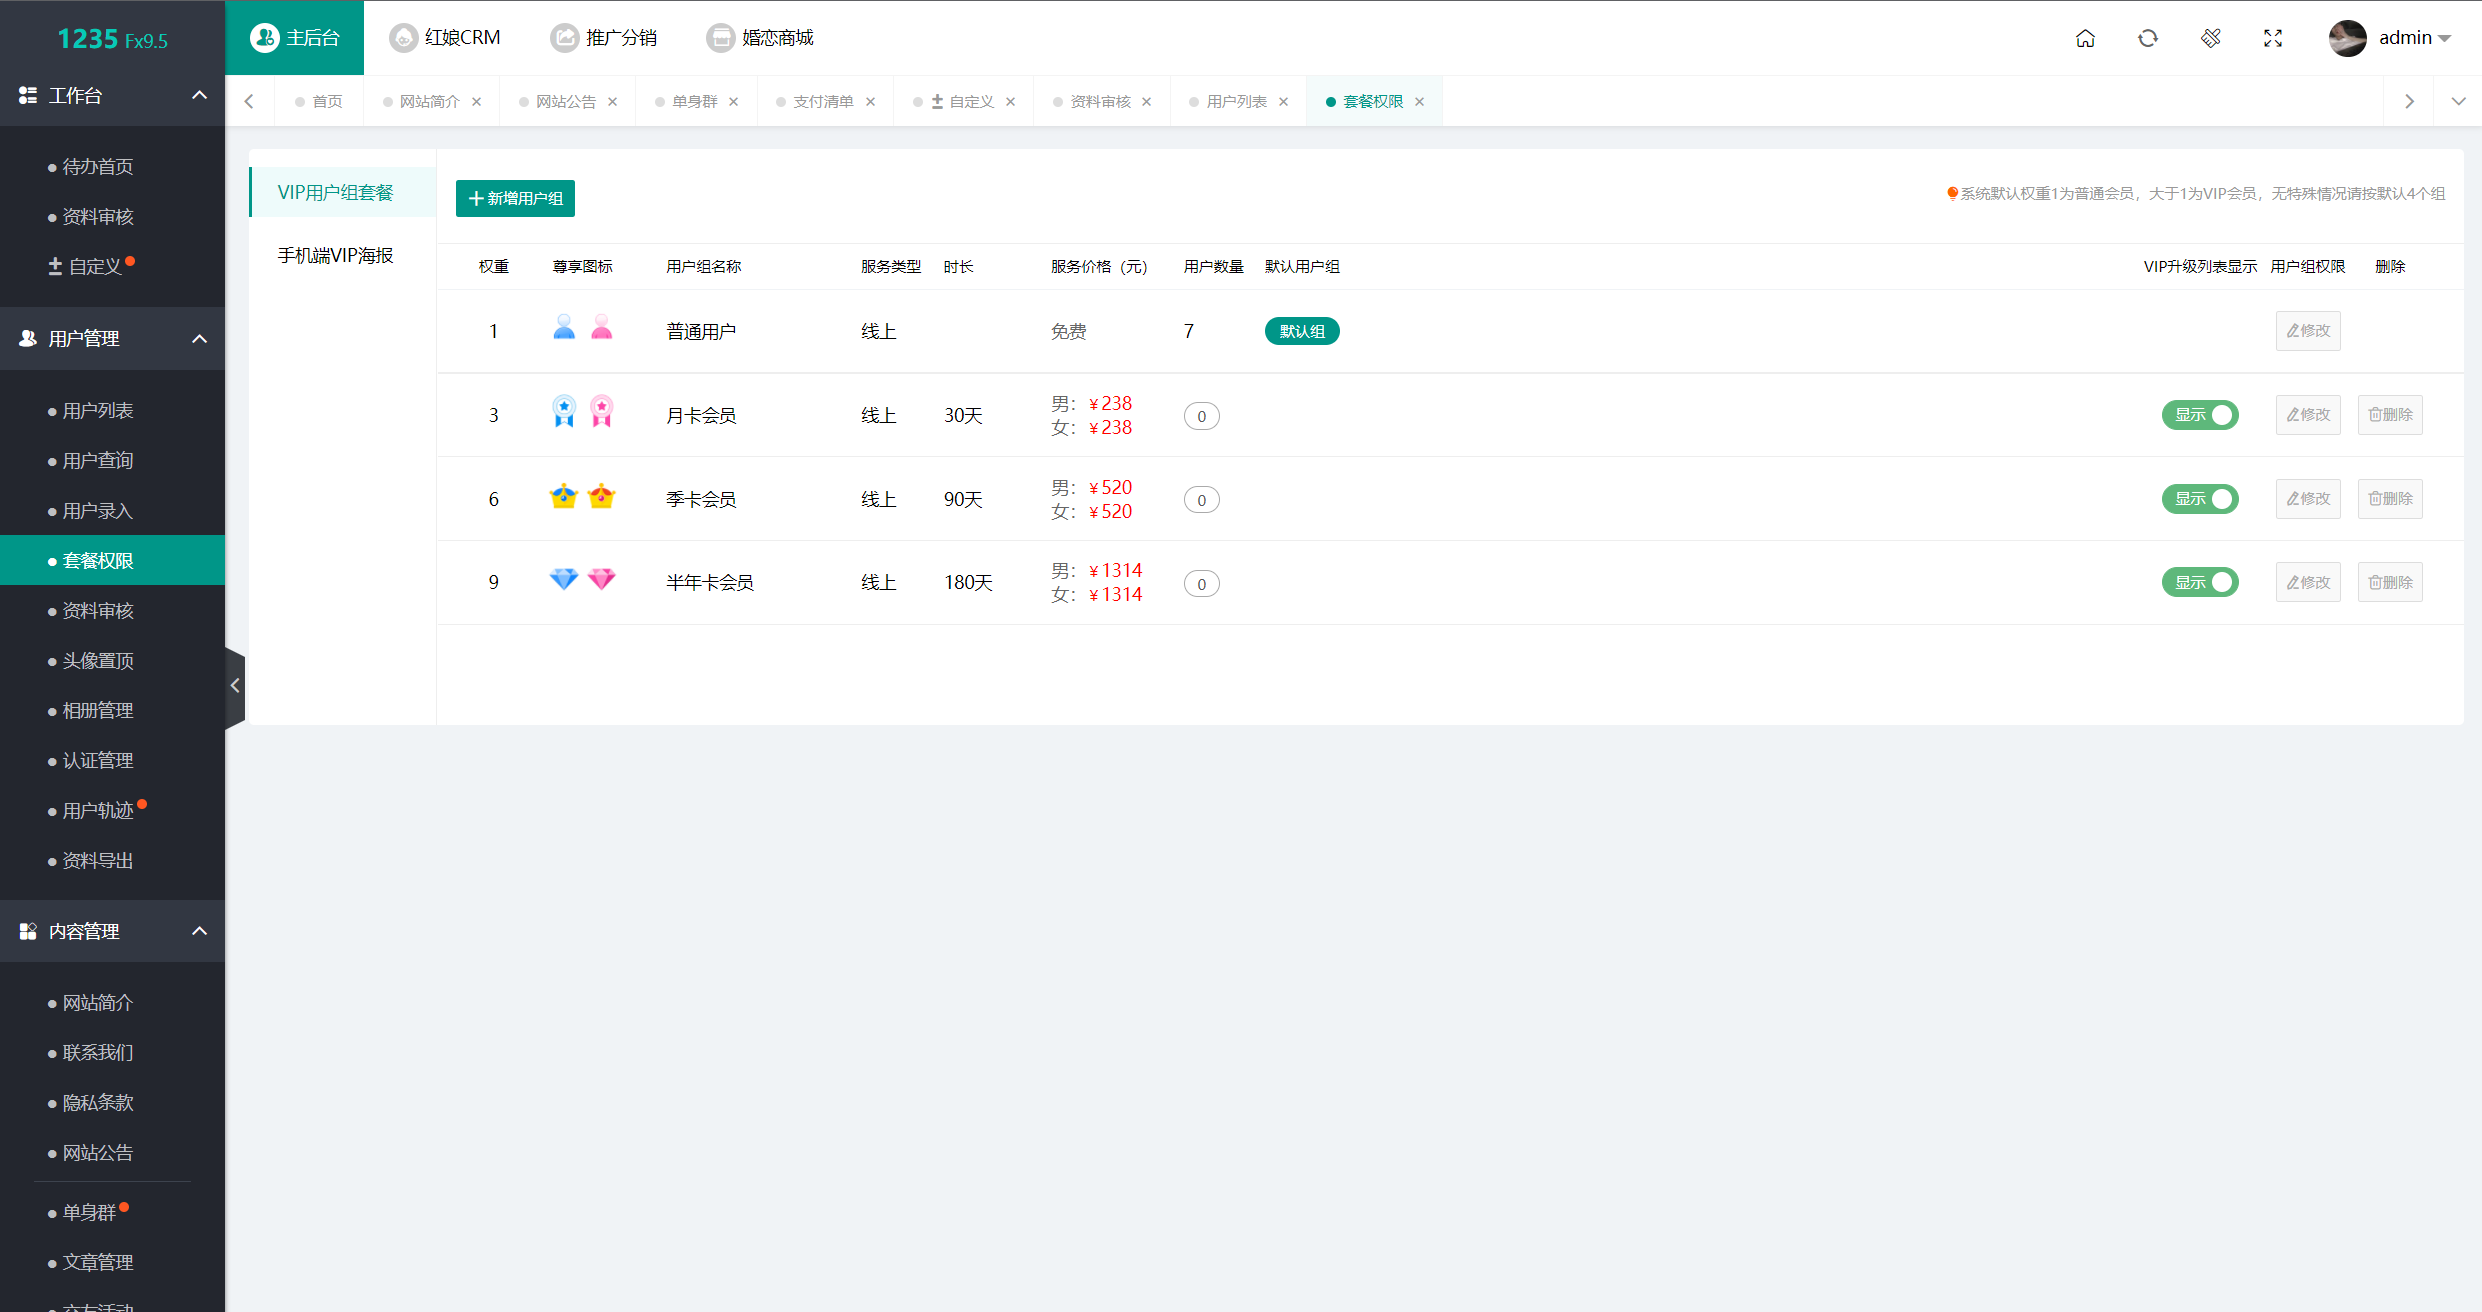This screenshot has width=2482, height=1312.
Task: Toggle 显示 switch for 季卡会员
Action: (2200, 499)
